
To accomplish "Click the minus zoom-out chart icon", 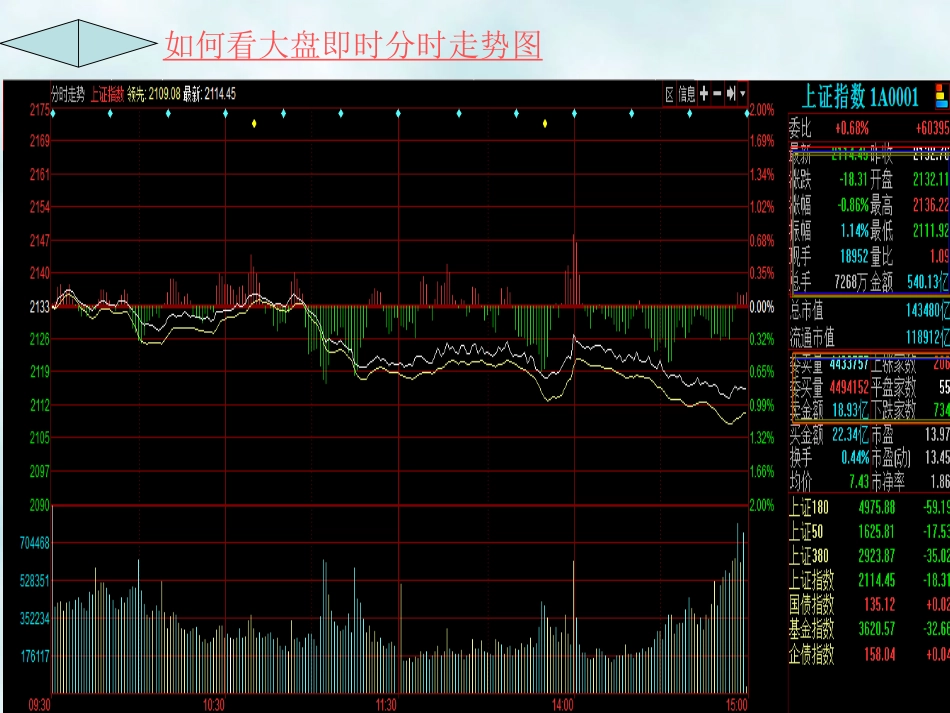I will pyautogui.click(x=717, y=94).
